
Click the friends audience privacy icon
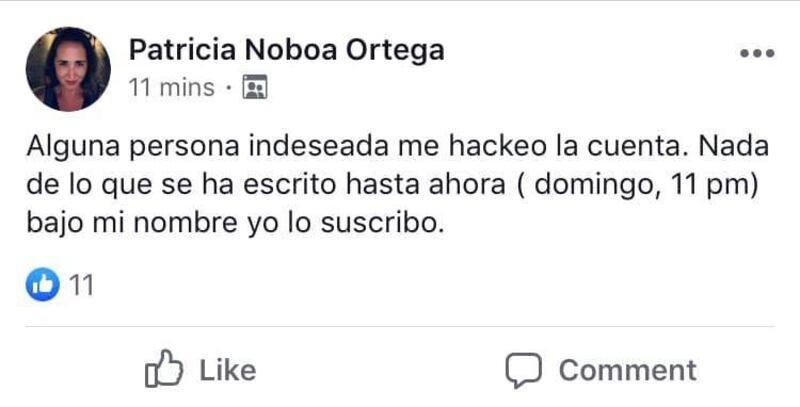(255, 87)
